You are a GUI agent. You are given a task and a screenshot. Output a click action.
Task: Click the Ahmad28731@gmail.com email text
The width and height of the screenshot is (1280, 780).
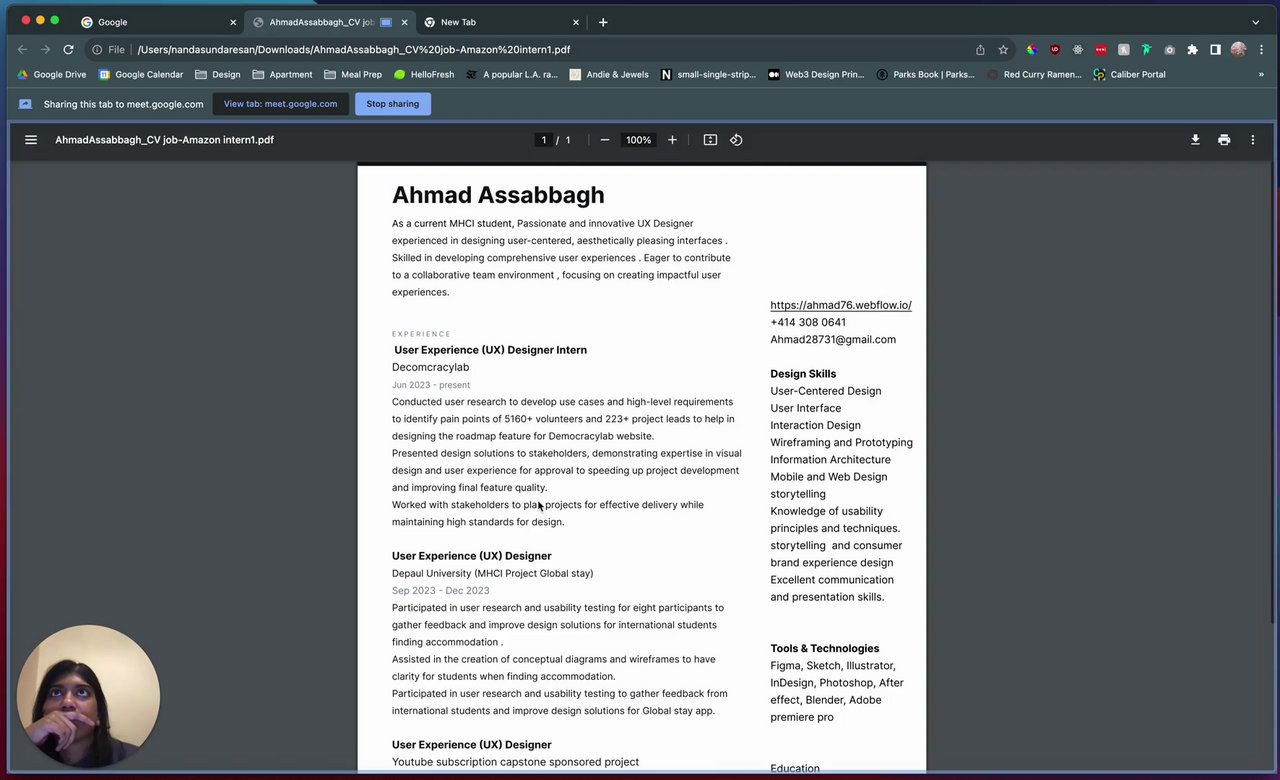click(x=833, y=339)
